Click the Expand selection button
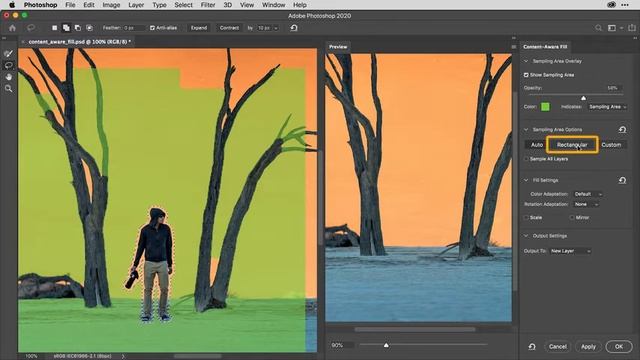This screenshot has height=360, width=640. (199, 28)
